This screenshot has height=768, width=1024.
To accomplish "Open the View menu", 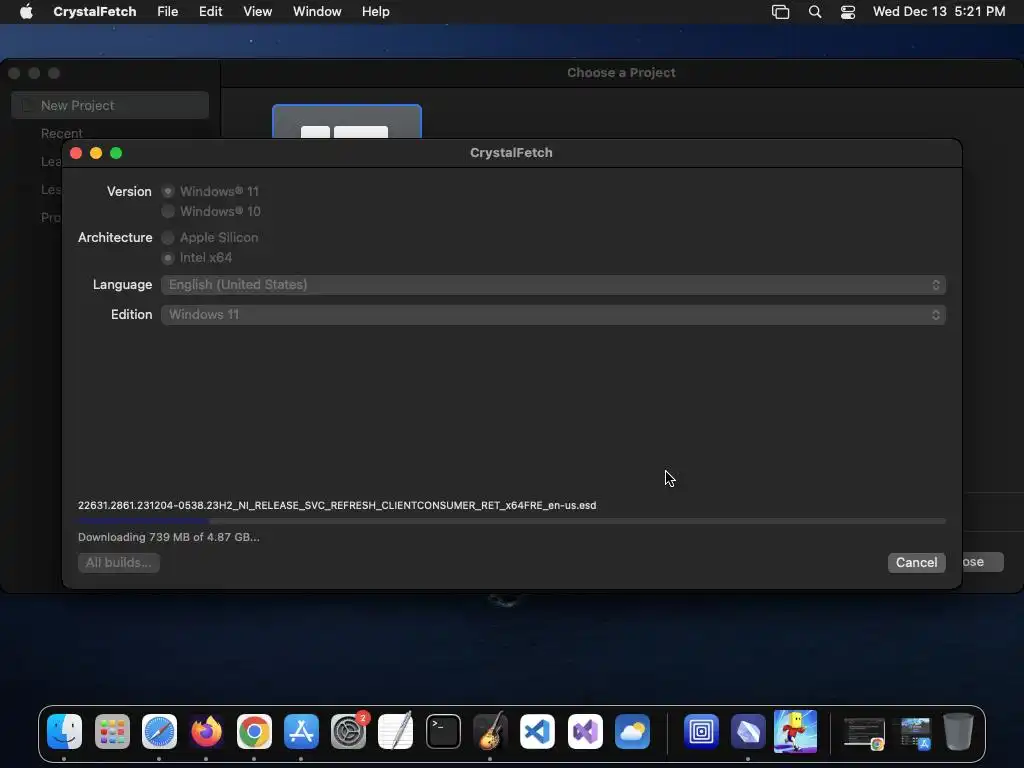I will tap(257, 12).
